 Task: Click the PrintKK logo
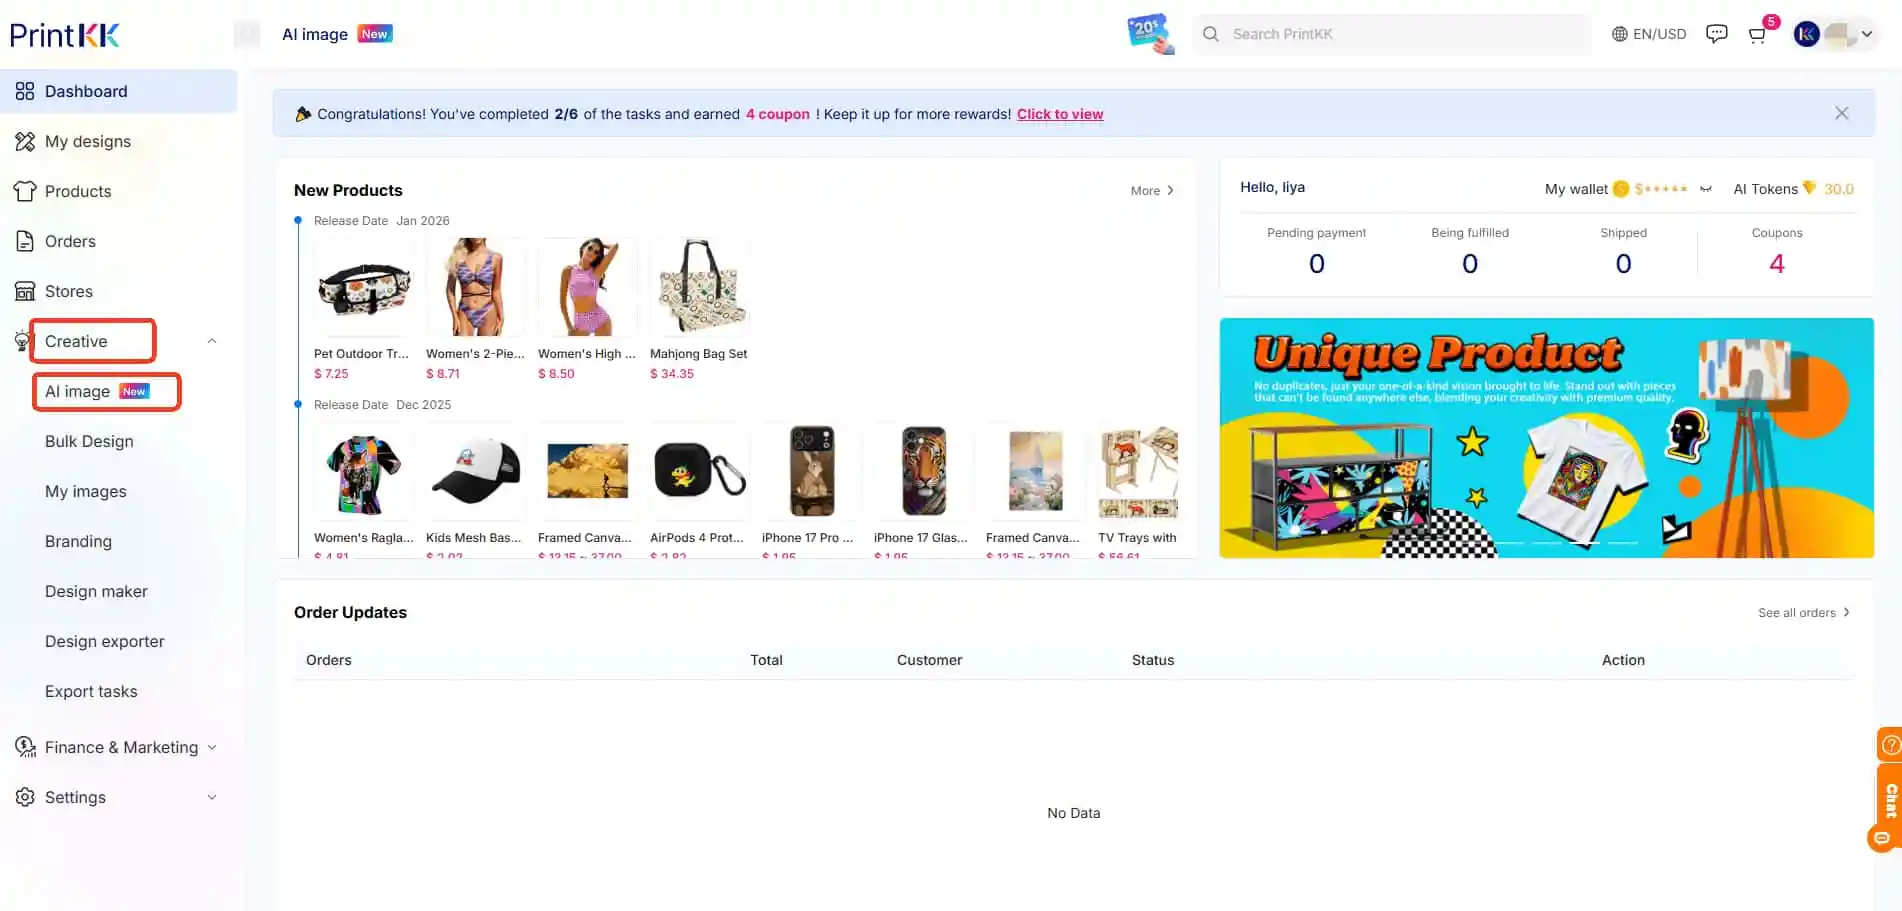pos(65,34)
